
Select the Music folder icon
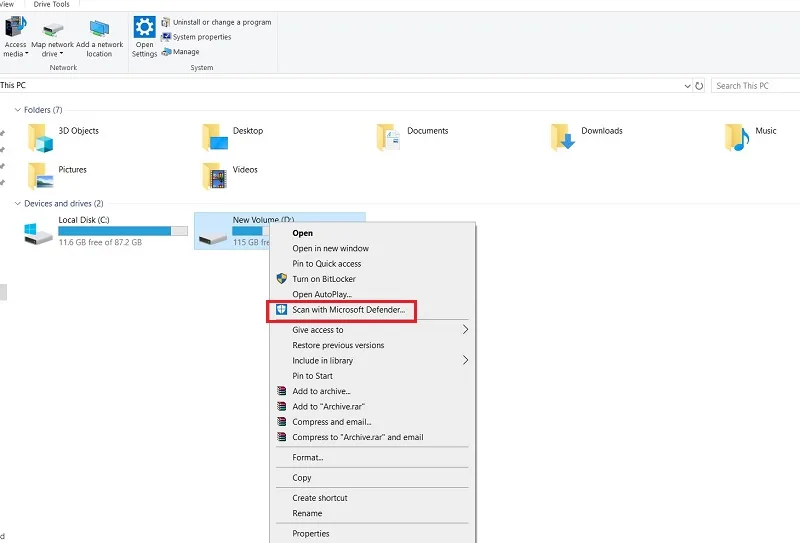click(737, 137)
